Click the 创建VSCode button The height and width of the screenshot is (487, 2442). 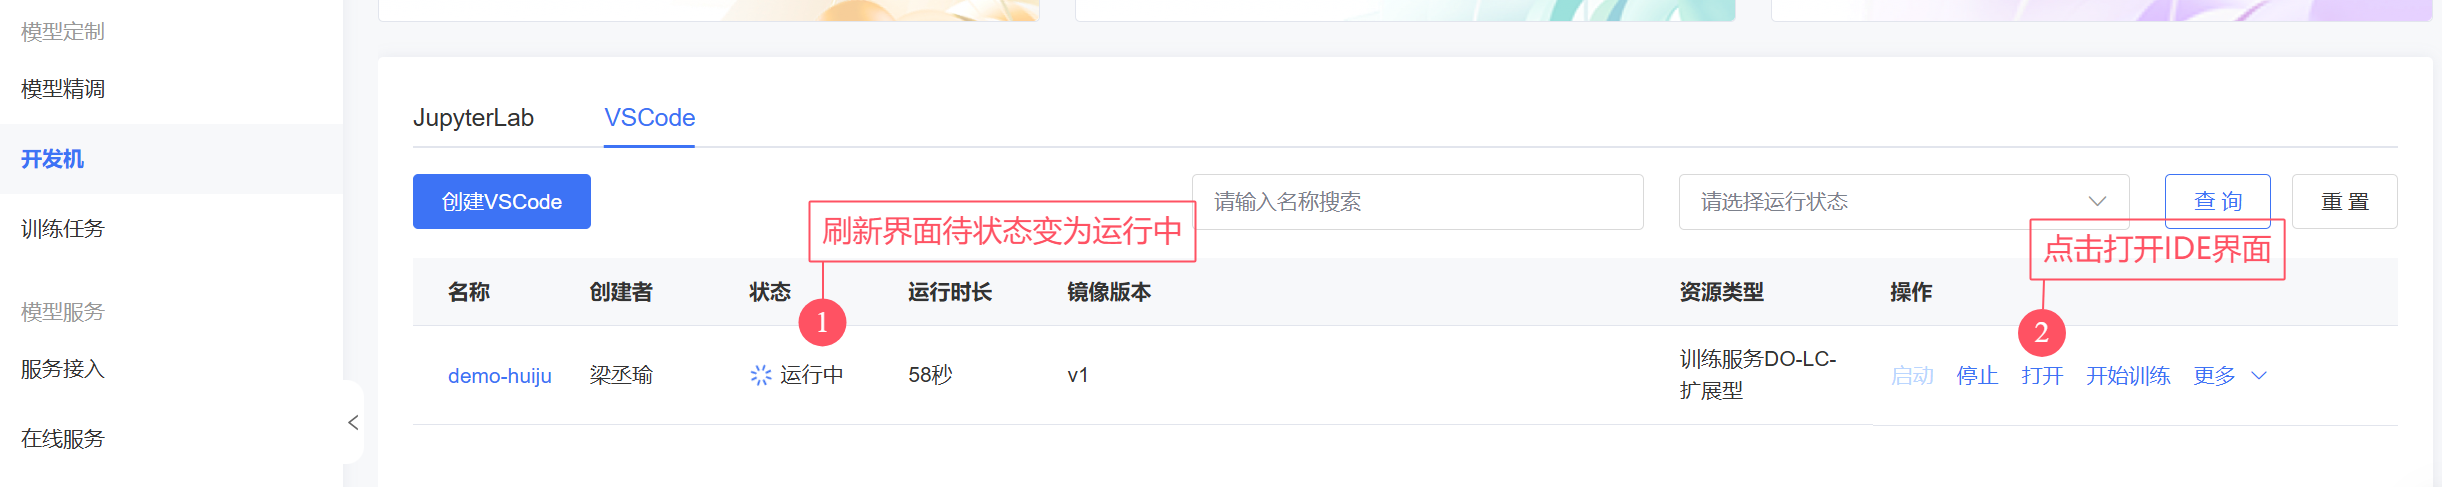[x=502, y=202]
